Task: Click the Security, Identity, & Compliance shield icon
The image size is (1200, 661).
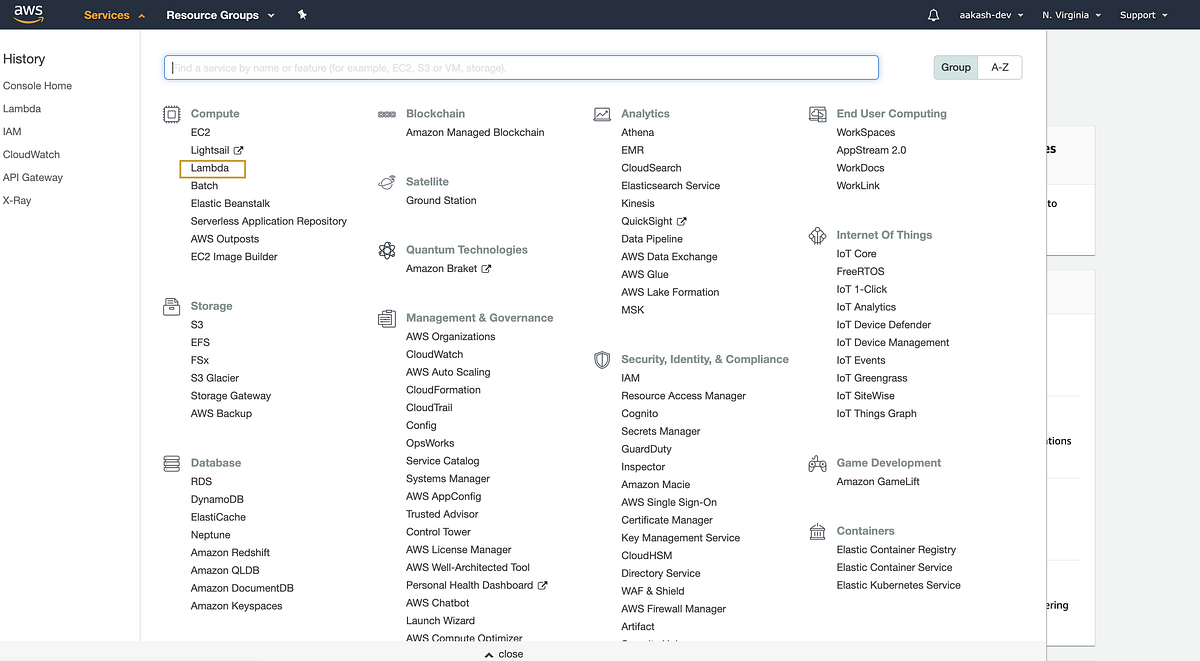Action: click(x=601, y=360)
